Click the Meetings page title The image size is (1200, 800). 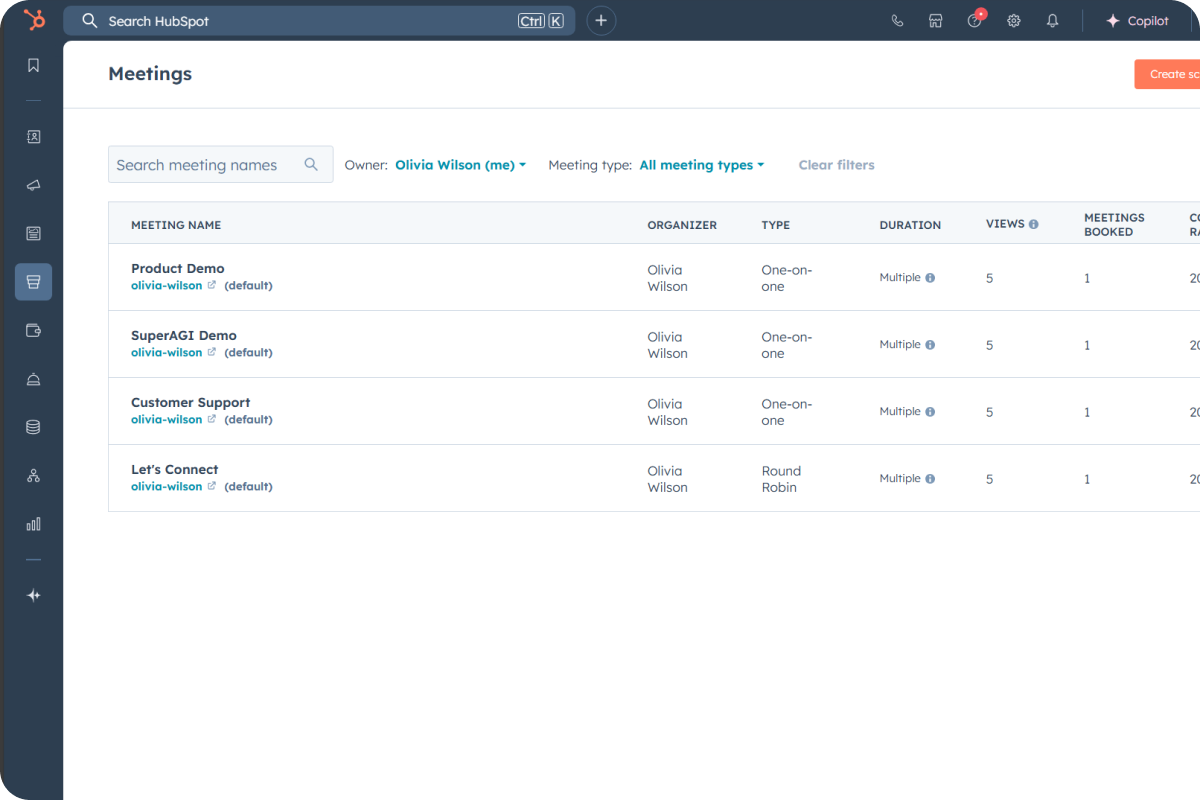point(150,73)
